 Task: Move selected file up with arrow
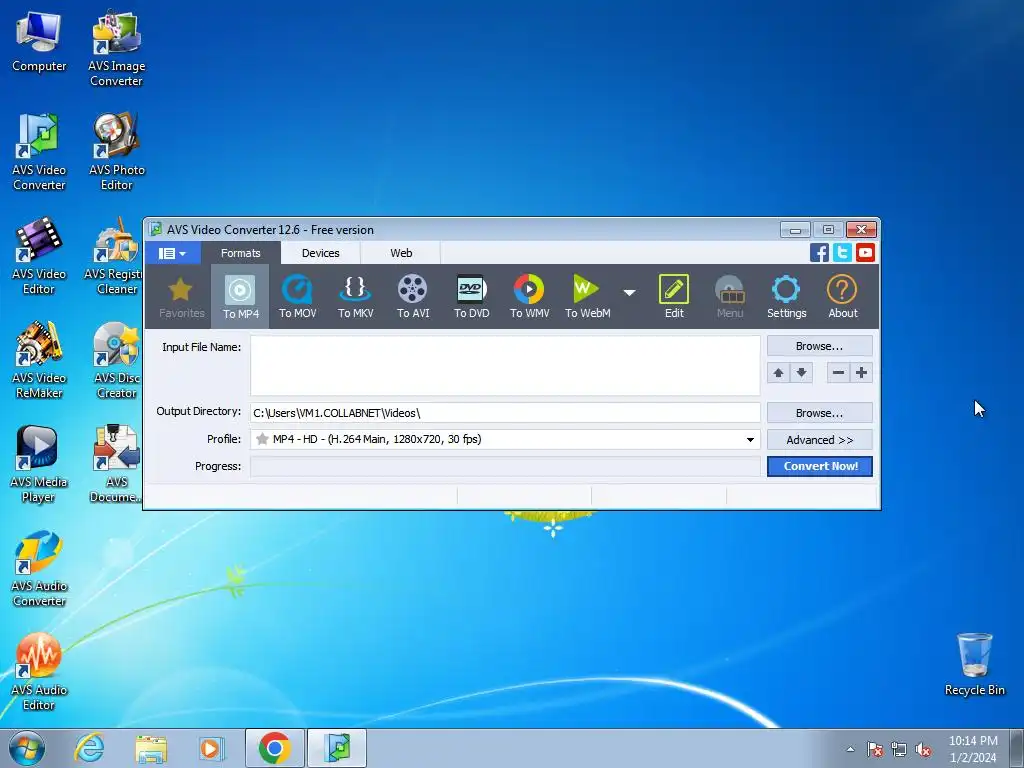778,373
